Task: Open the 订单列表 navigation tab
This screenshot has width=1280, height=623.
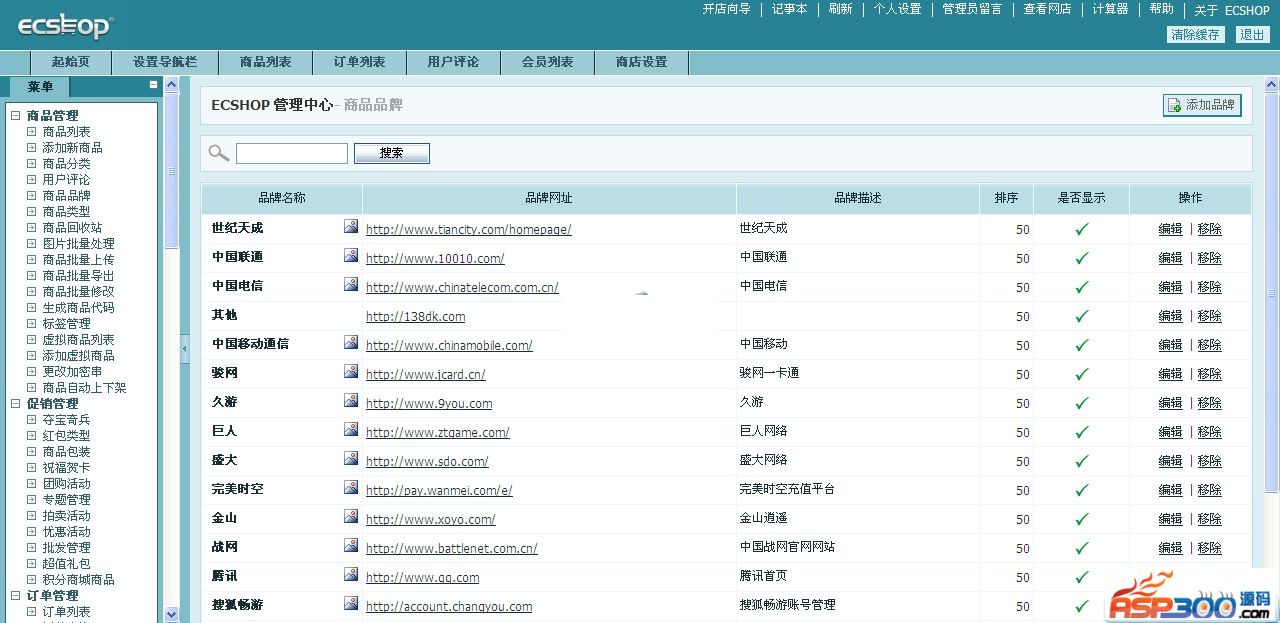Action: (x=359, y=62)
